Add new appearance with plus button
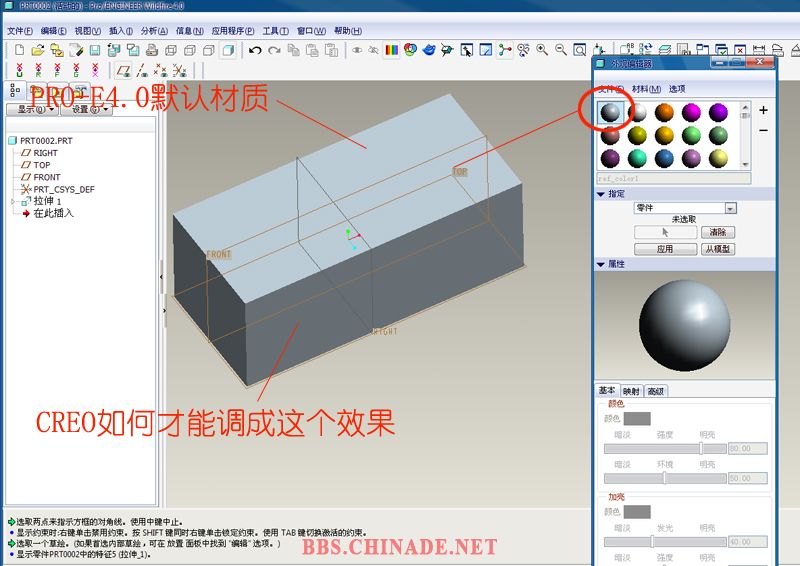The height and width of the screenshot is (566, 800). tap(763, 110)
